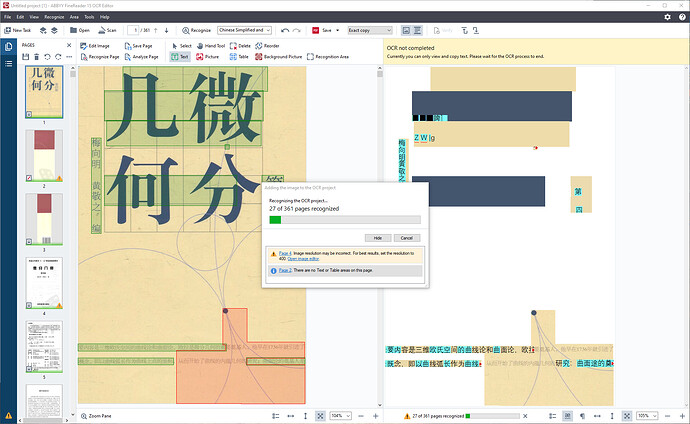
Task: Open the Tools menu
Action: [x=89, y=17]
